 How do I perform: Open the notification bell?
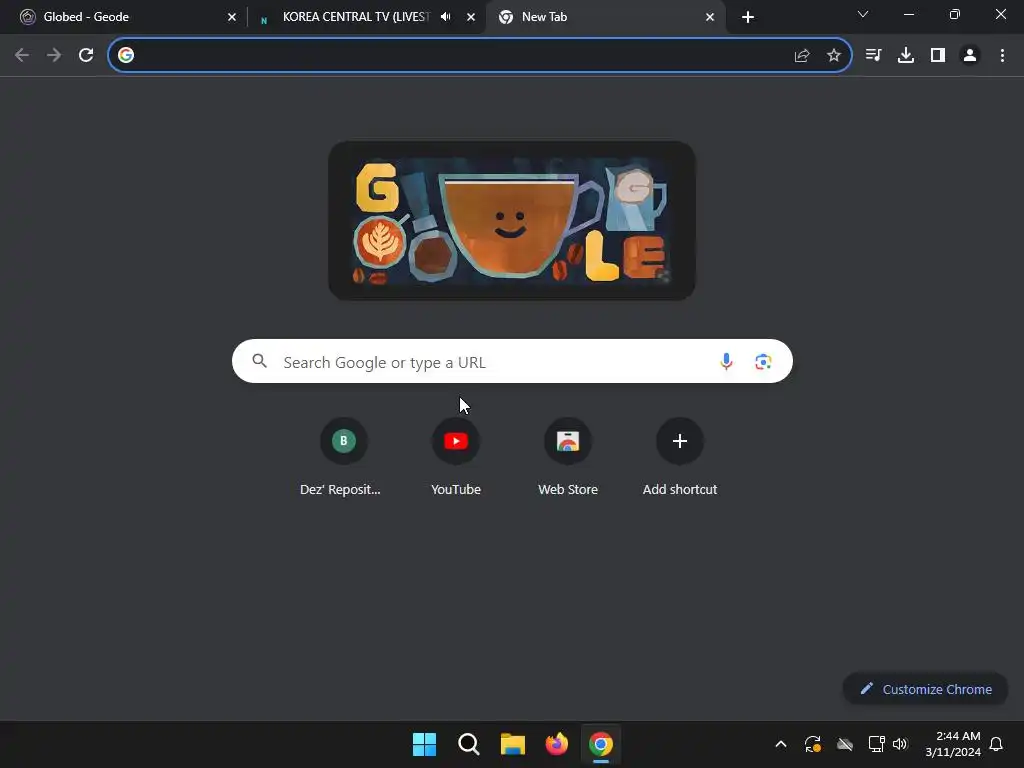[996, 744]
